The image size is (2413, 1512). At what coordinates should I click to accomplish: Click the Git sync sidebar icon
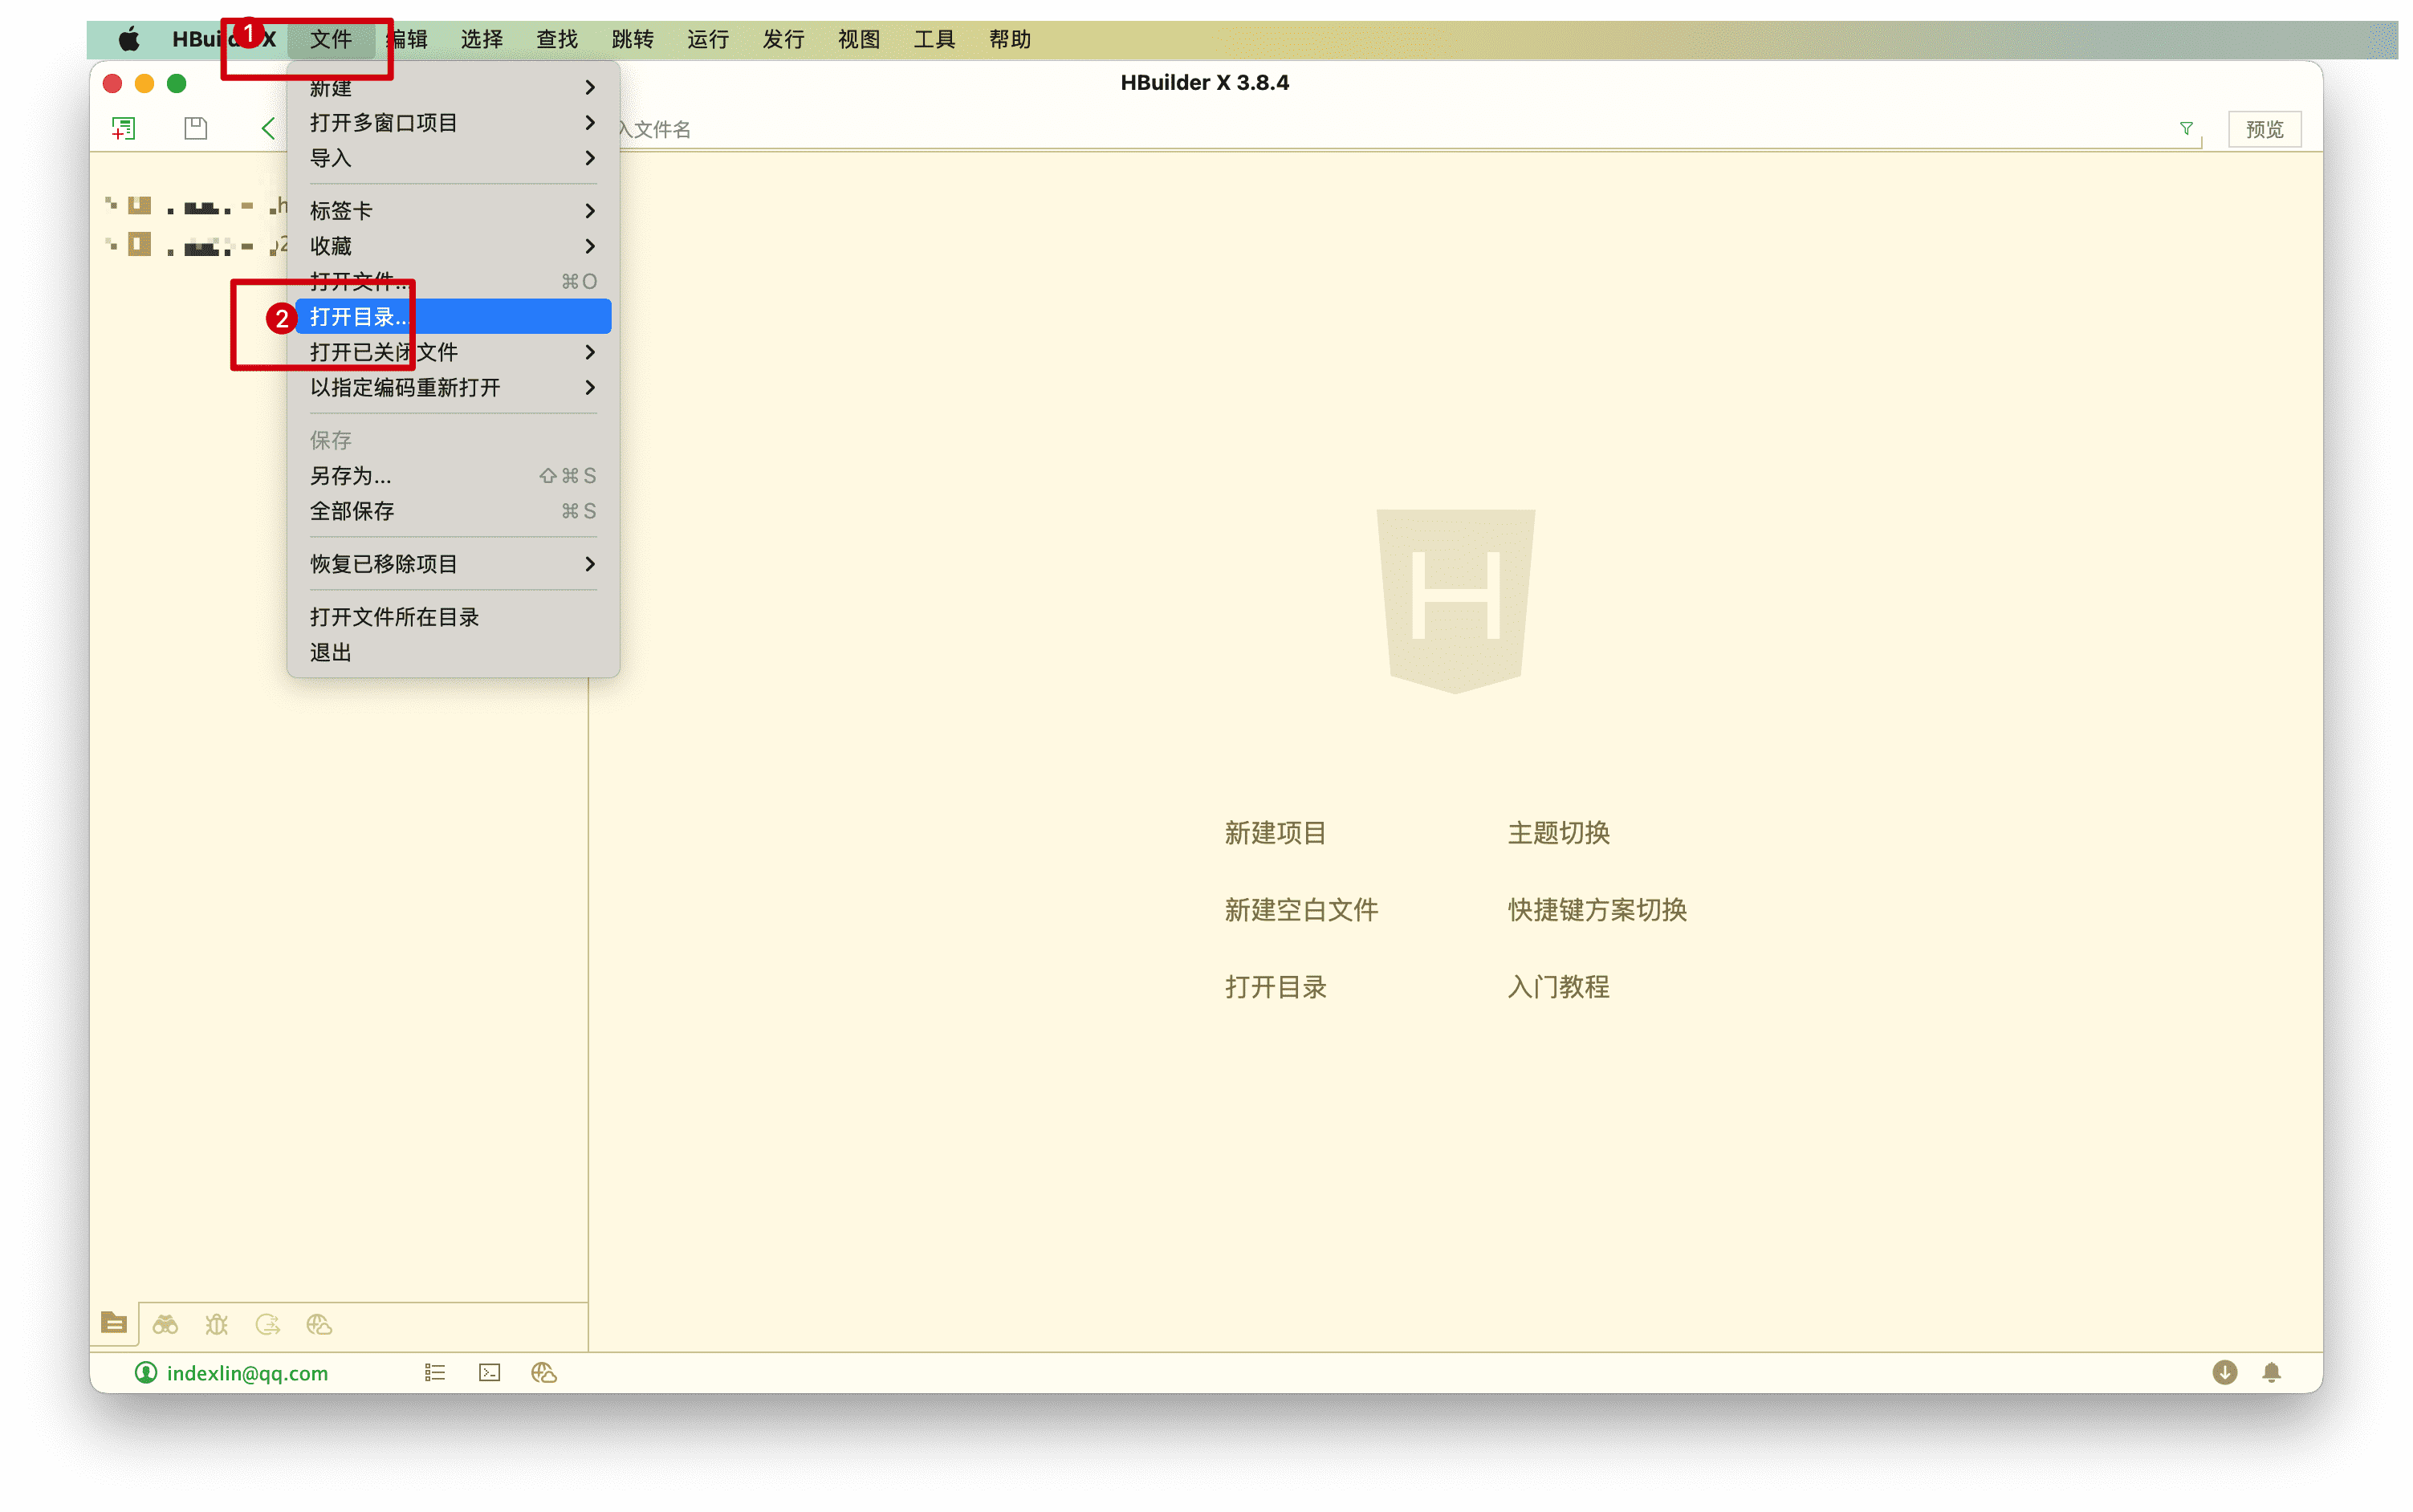click(267, 1324)
